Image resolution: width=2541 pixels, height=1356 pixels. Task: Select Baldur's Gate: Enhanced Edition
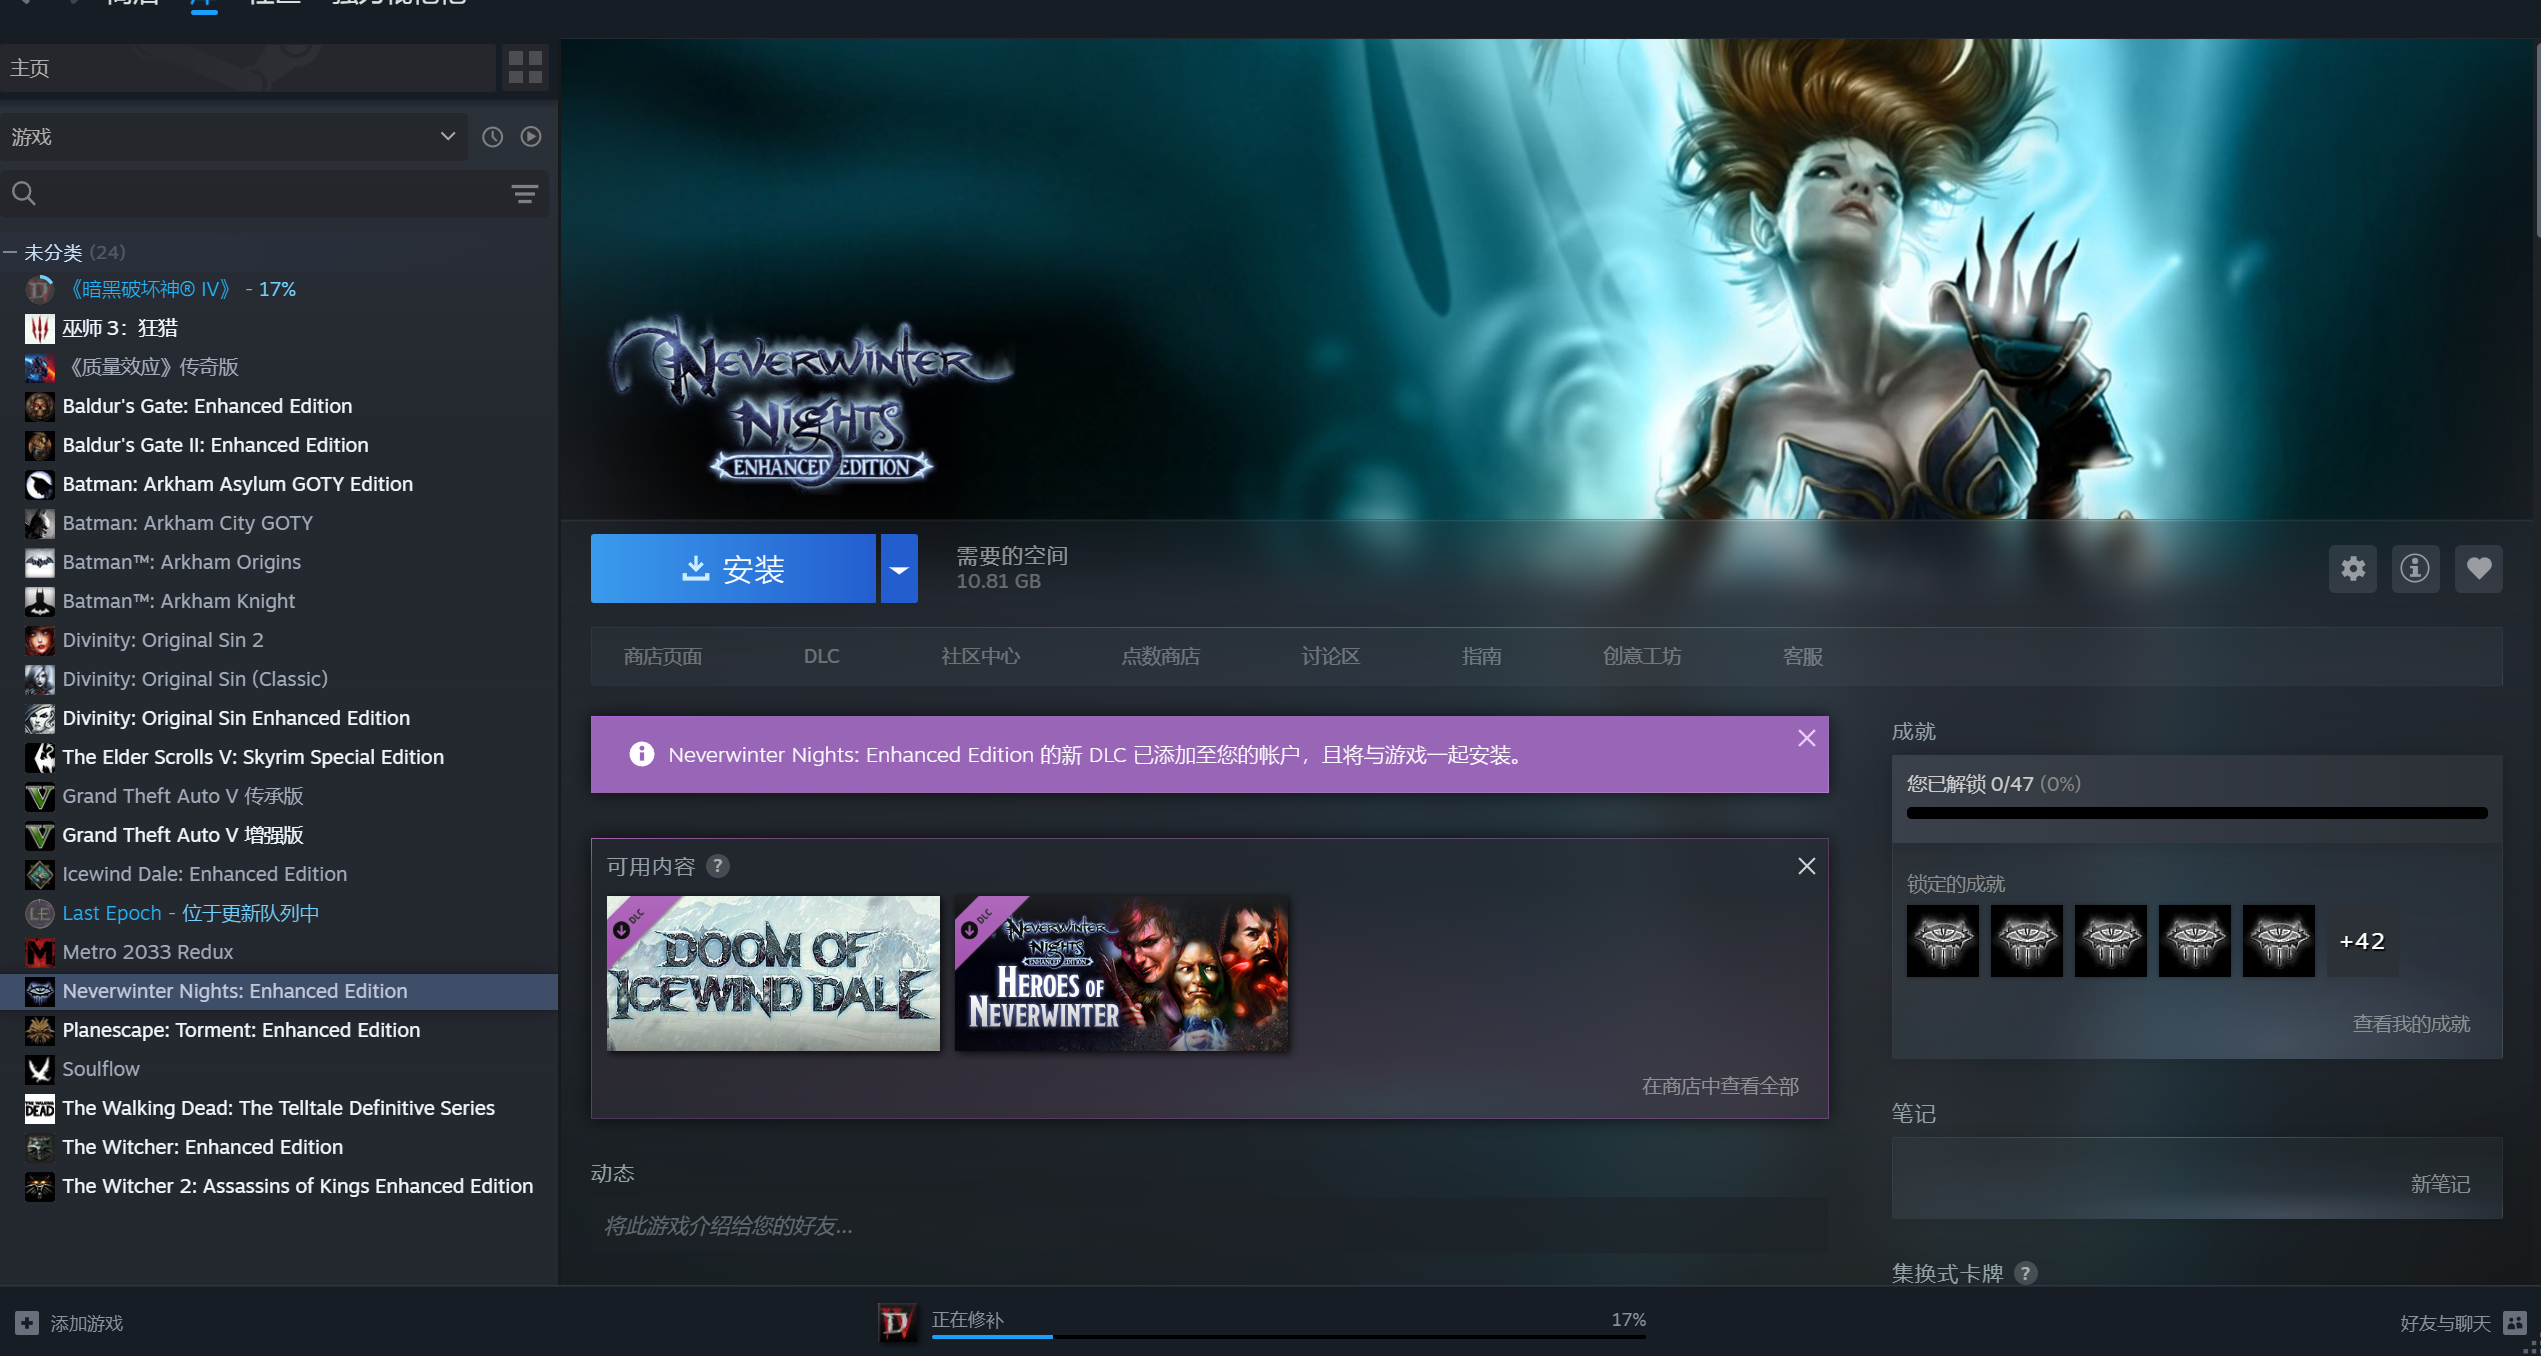[279, 406]
